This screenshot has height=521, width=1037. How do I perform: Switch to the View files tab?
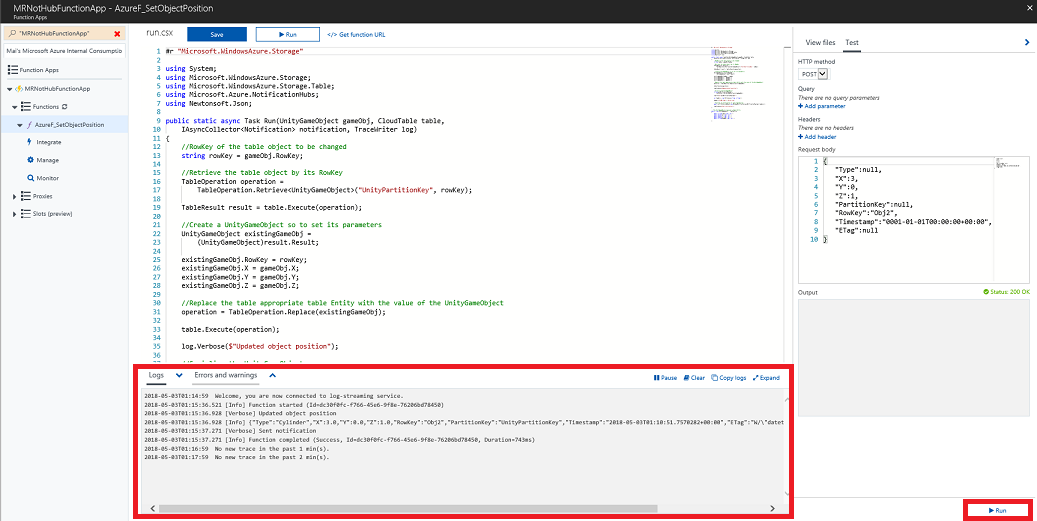click(820, 43)
